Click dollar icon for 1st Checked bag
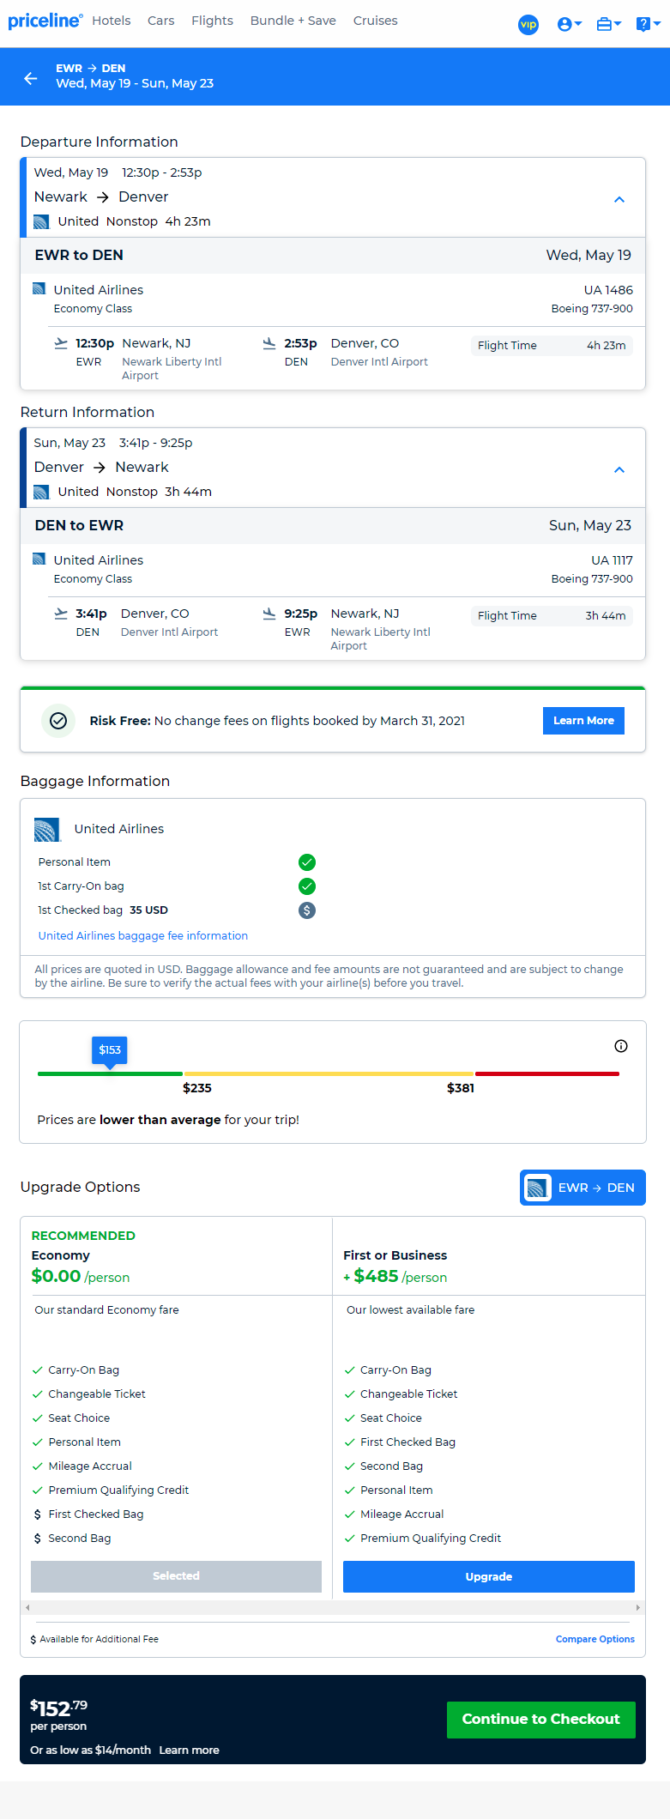This screenshot has height=1820, width=670. (307, 910)
